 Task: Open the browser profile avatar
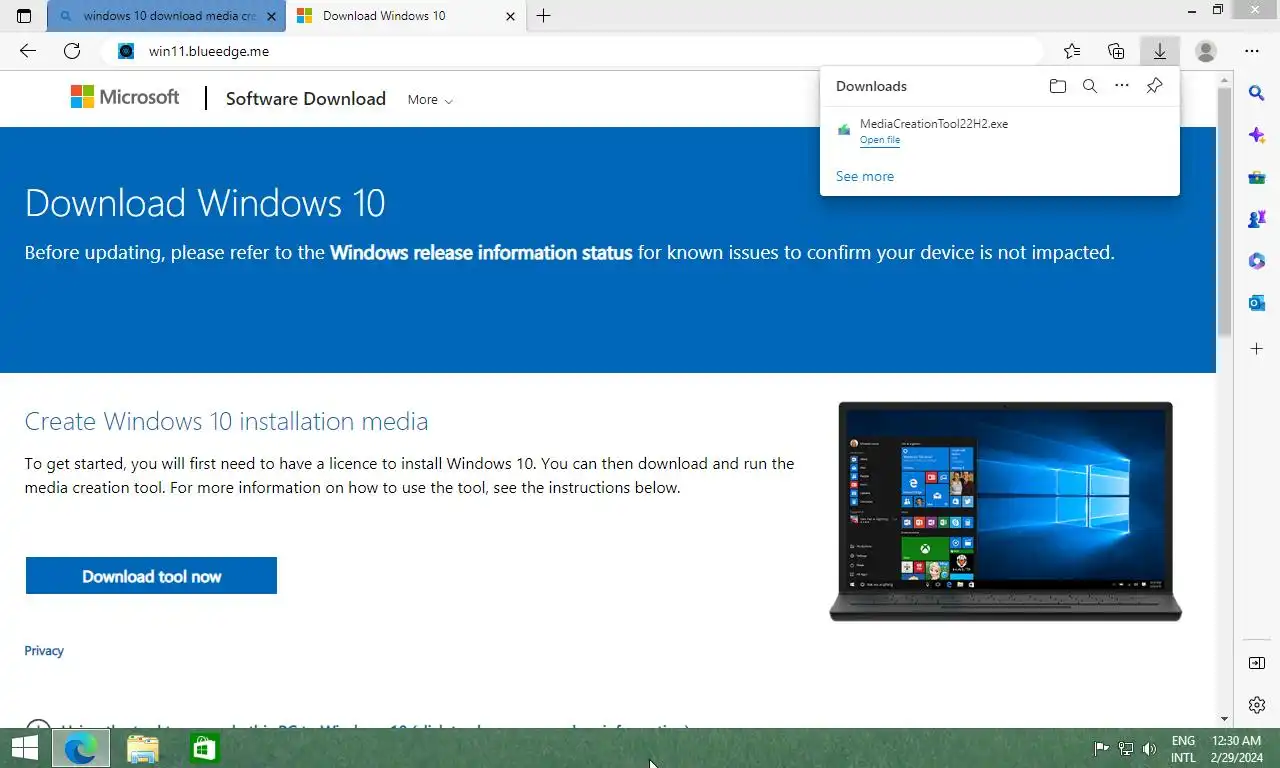coord(1206,51)
